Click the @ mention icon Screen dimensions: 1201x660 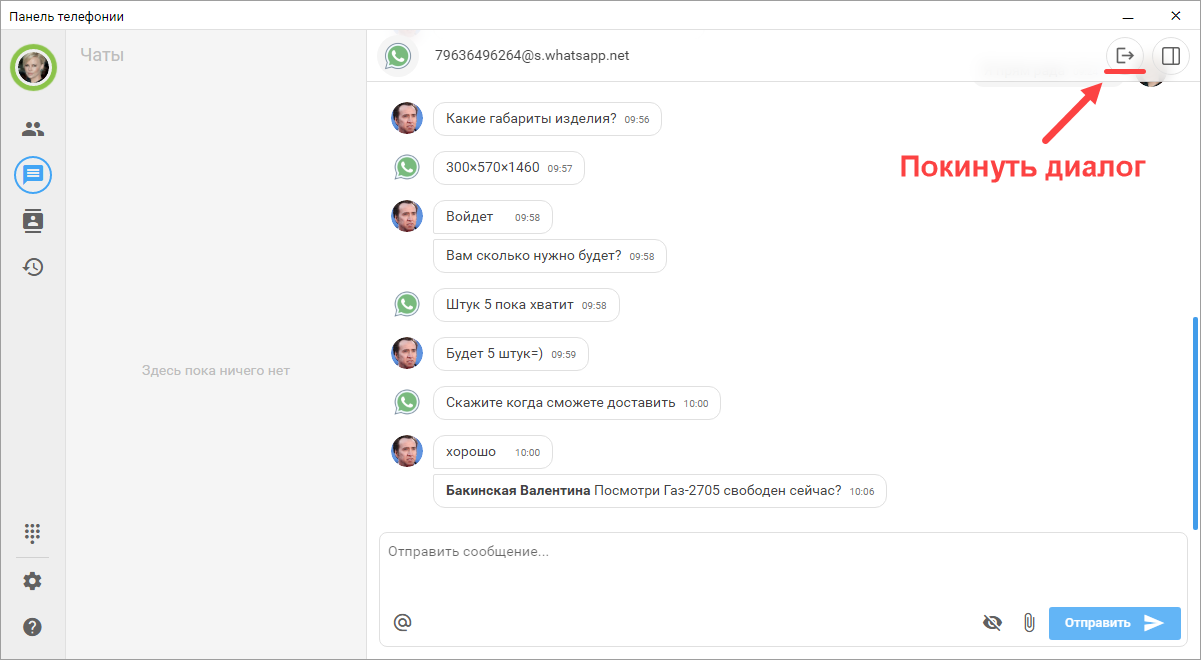coord(402,622)
